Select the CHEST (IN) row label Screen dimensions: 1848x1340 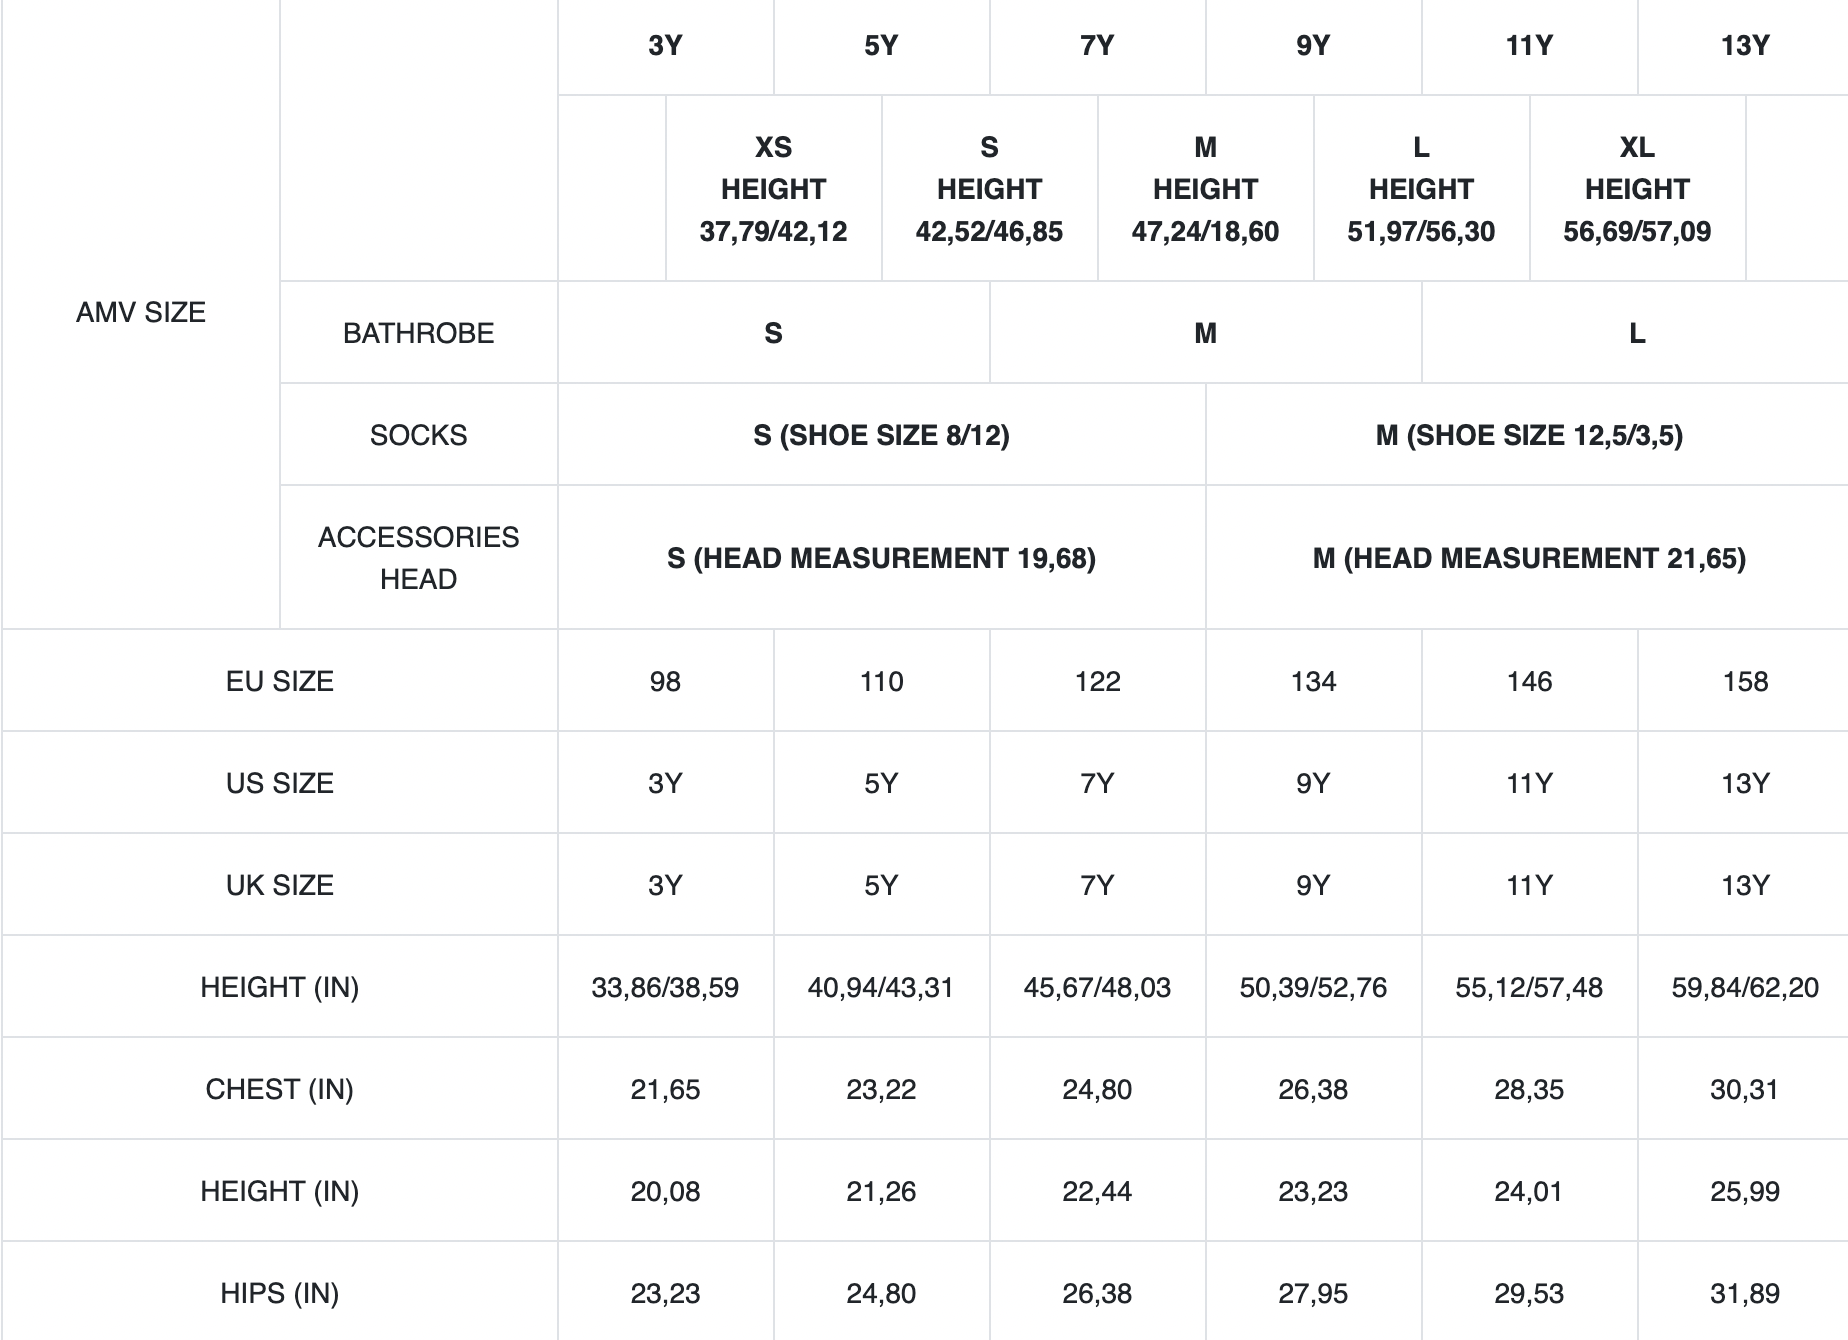pyautogui.click(x=279, y=1089)
